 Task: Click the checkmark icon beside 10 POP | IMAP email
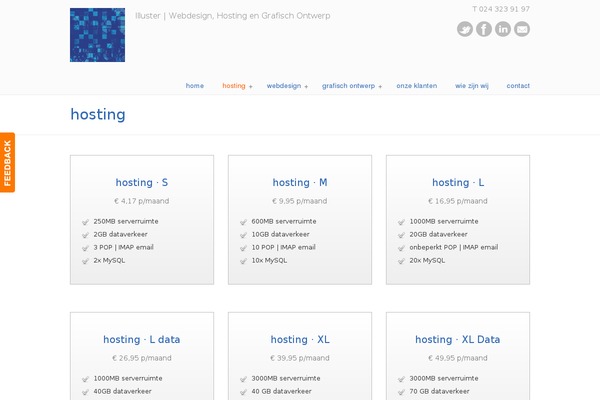click(243, 248)
